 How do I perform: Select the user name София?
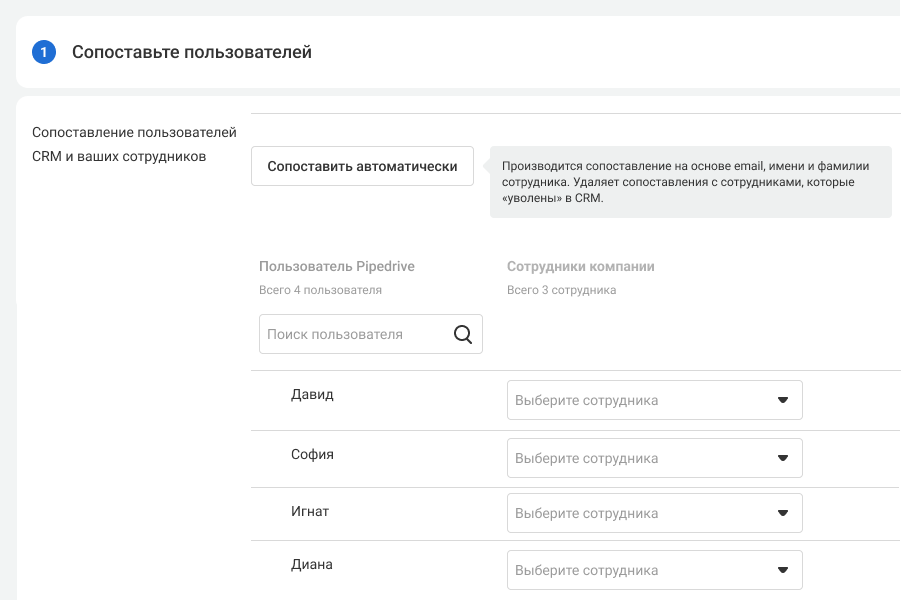(312, 455)
